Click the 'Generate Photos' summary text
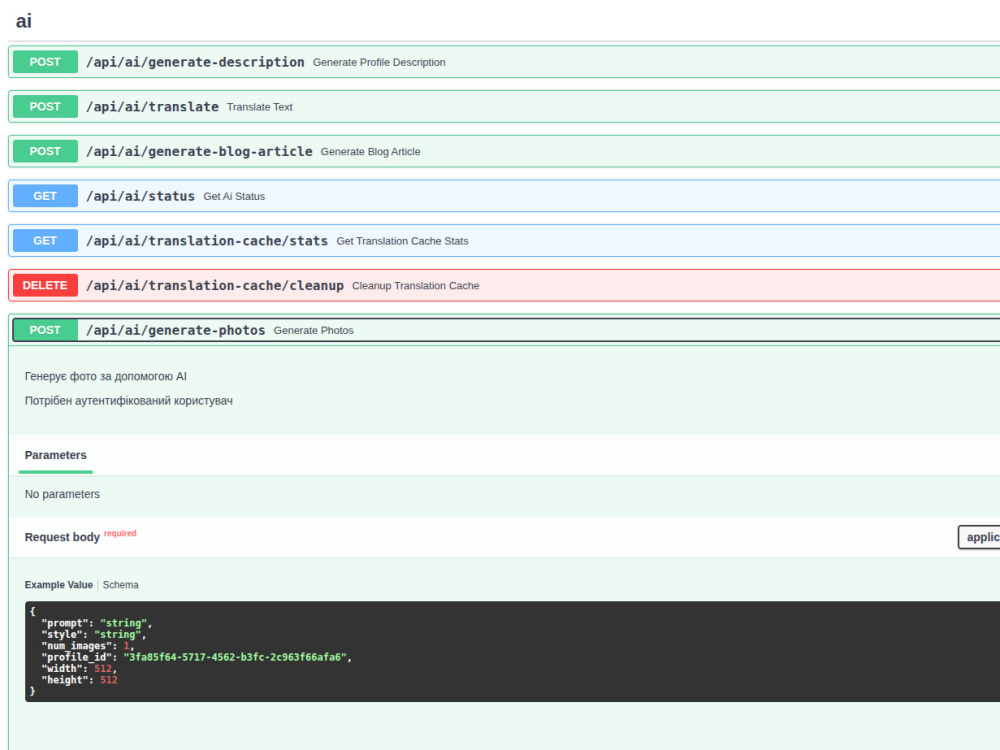This screenshot has height=750, width=1000. (314, 330)
